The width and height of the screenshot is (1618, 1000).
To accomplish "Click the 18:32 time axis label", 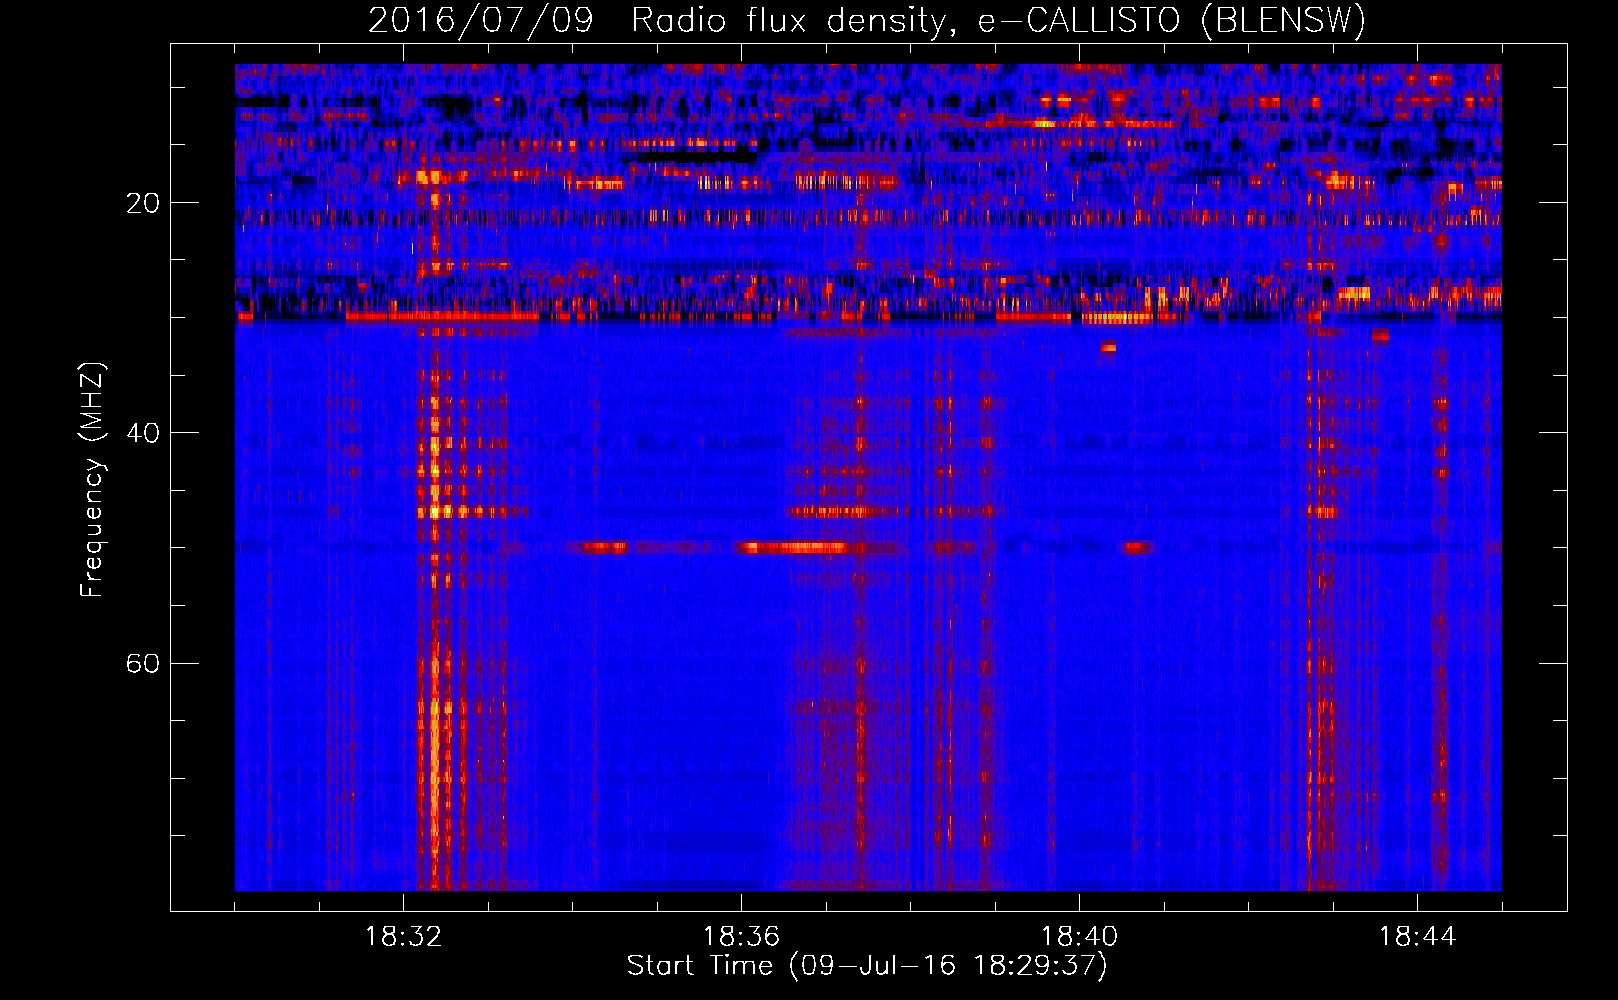I will pos(403,937).
